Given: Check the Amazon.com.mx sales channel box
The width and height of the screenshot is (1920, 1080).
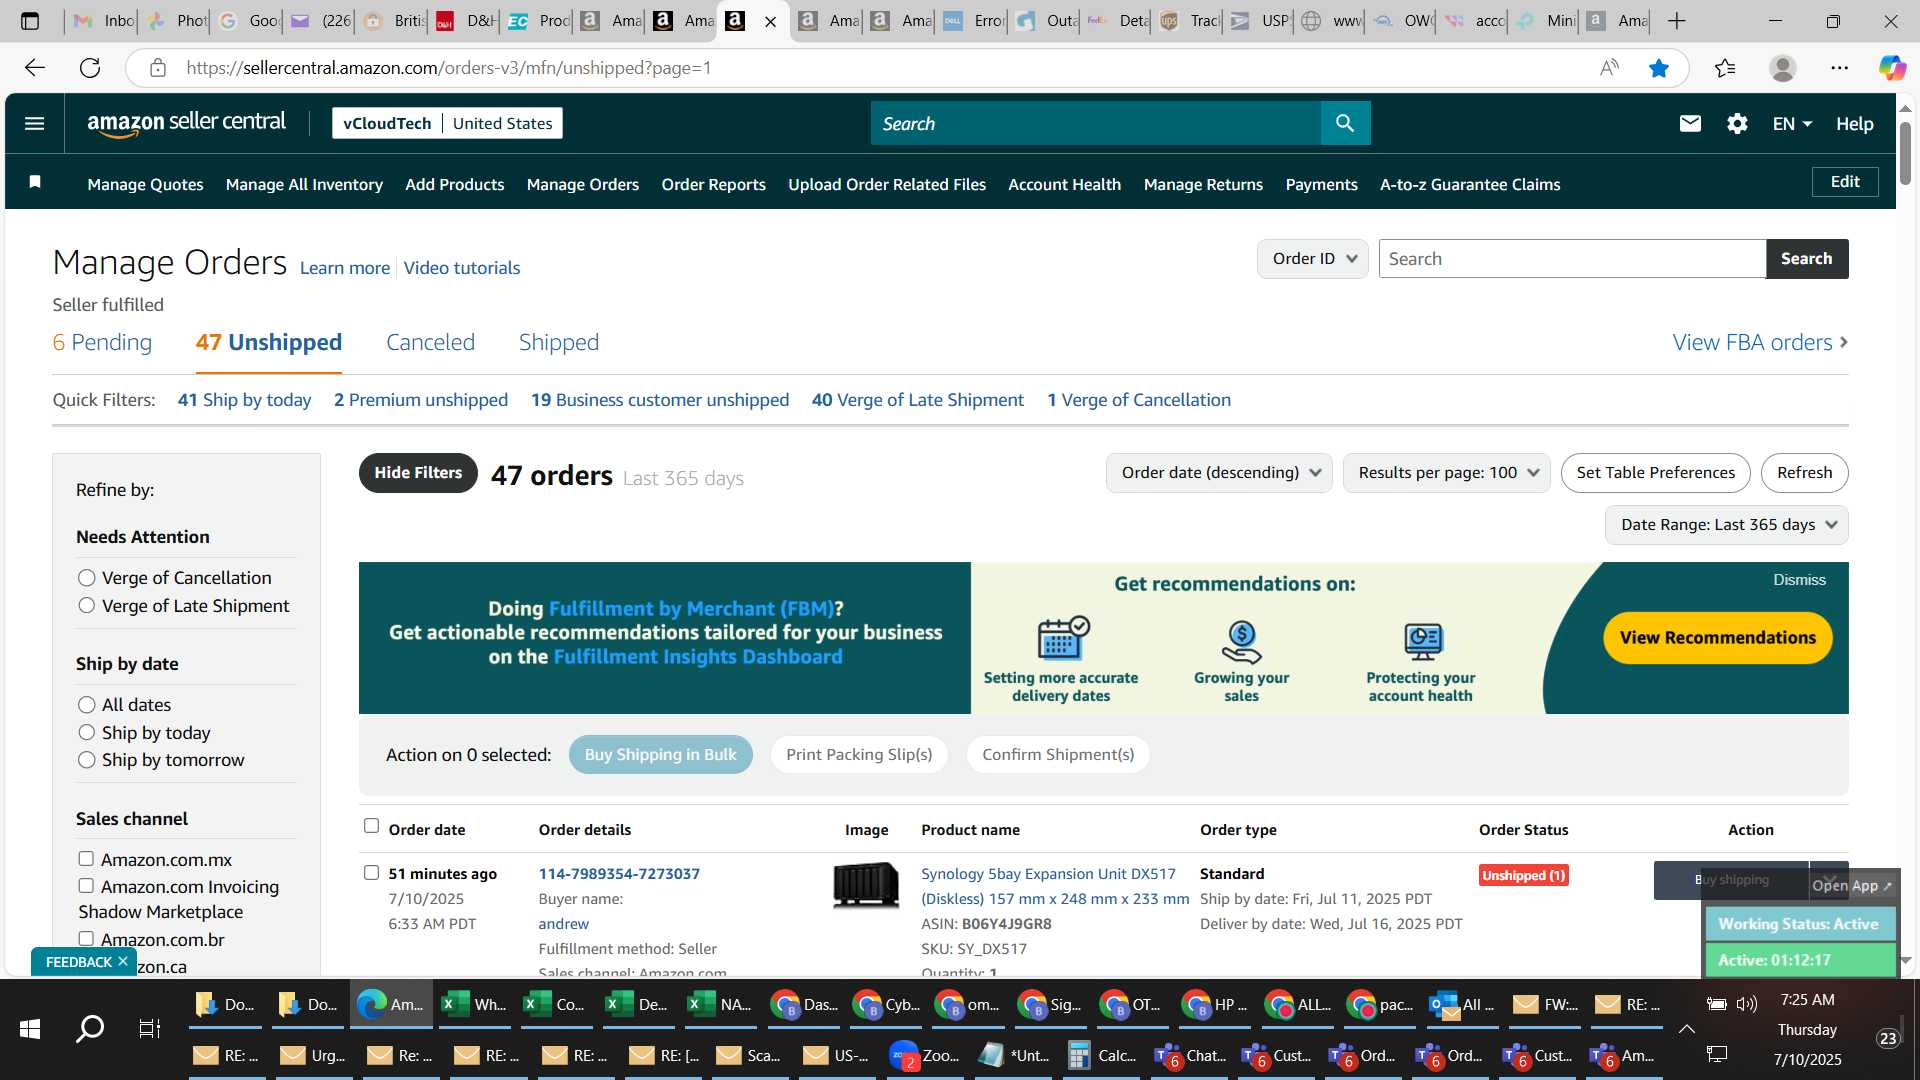Looking at the screenshot, I should click(x=86, y=859).
